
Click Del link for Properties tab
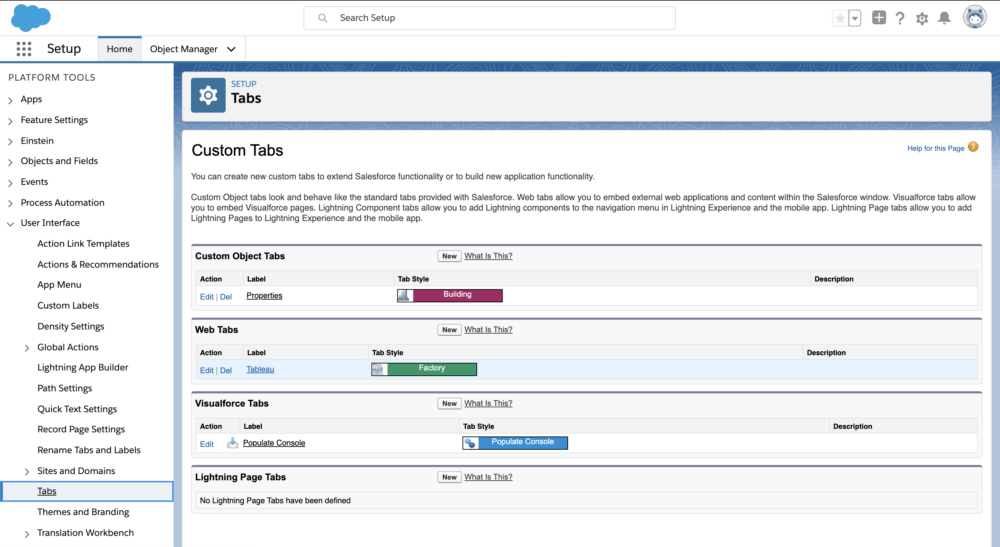[x=226, y=296]
